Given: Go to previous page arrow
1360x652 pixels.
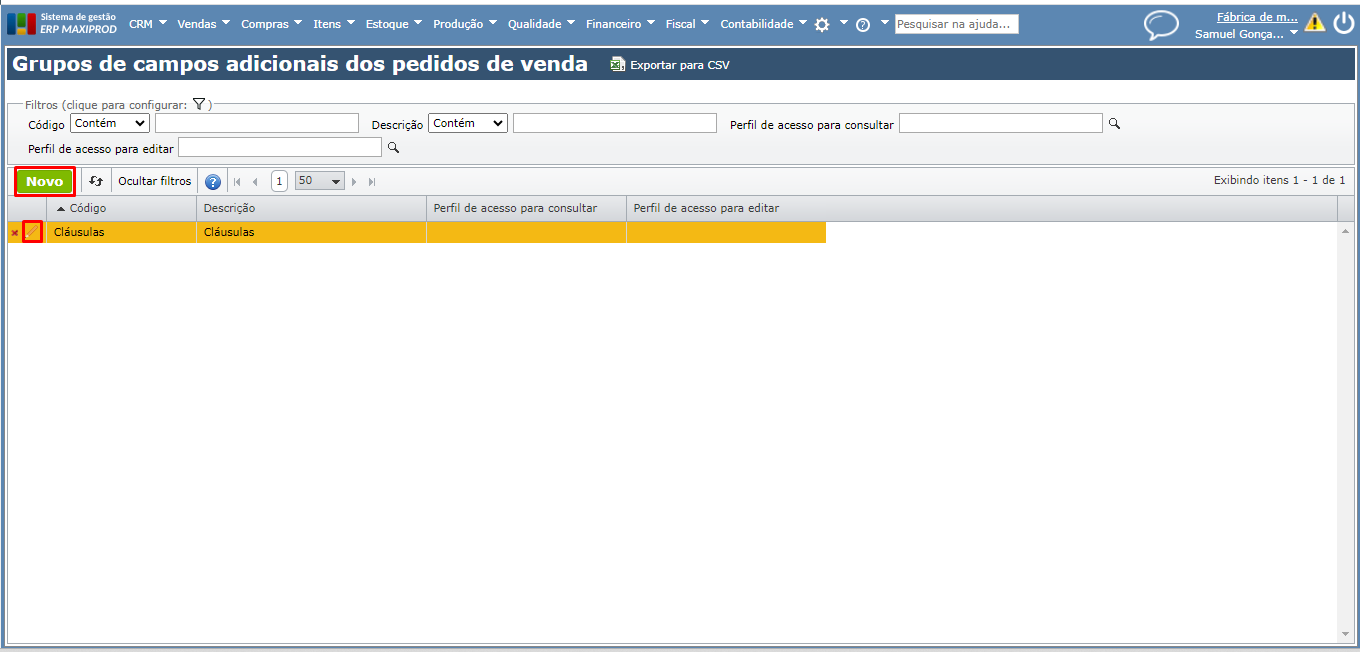Looking at the screenshot, I should [255, 182].
